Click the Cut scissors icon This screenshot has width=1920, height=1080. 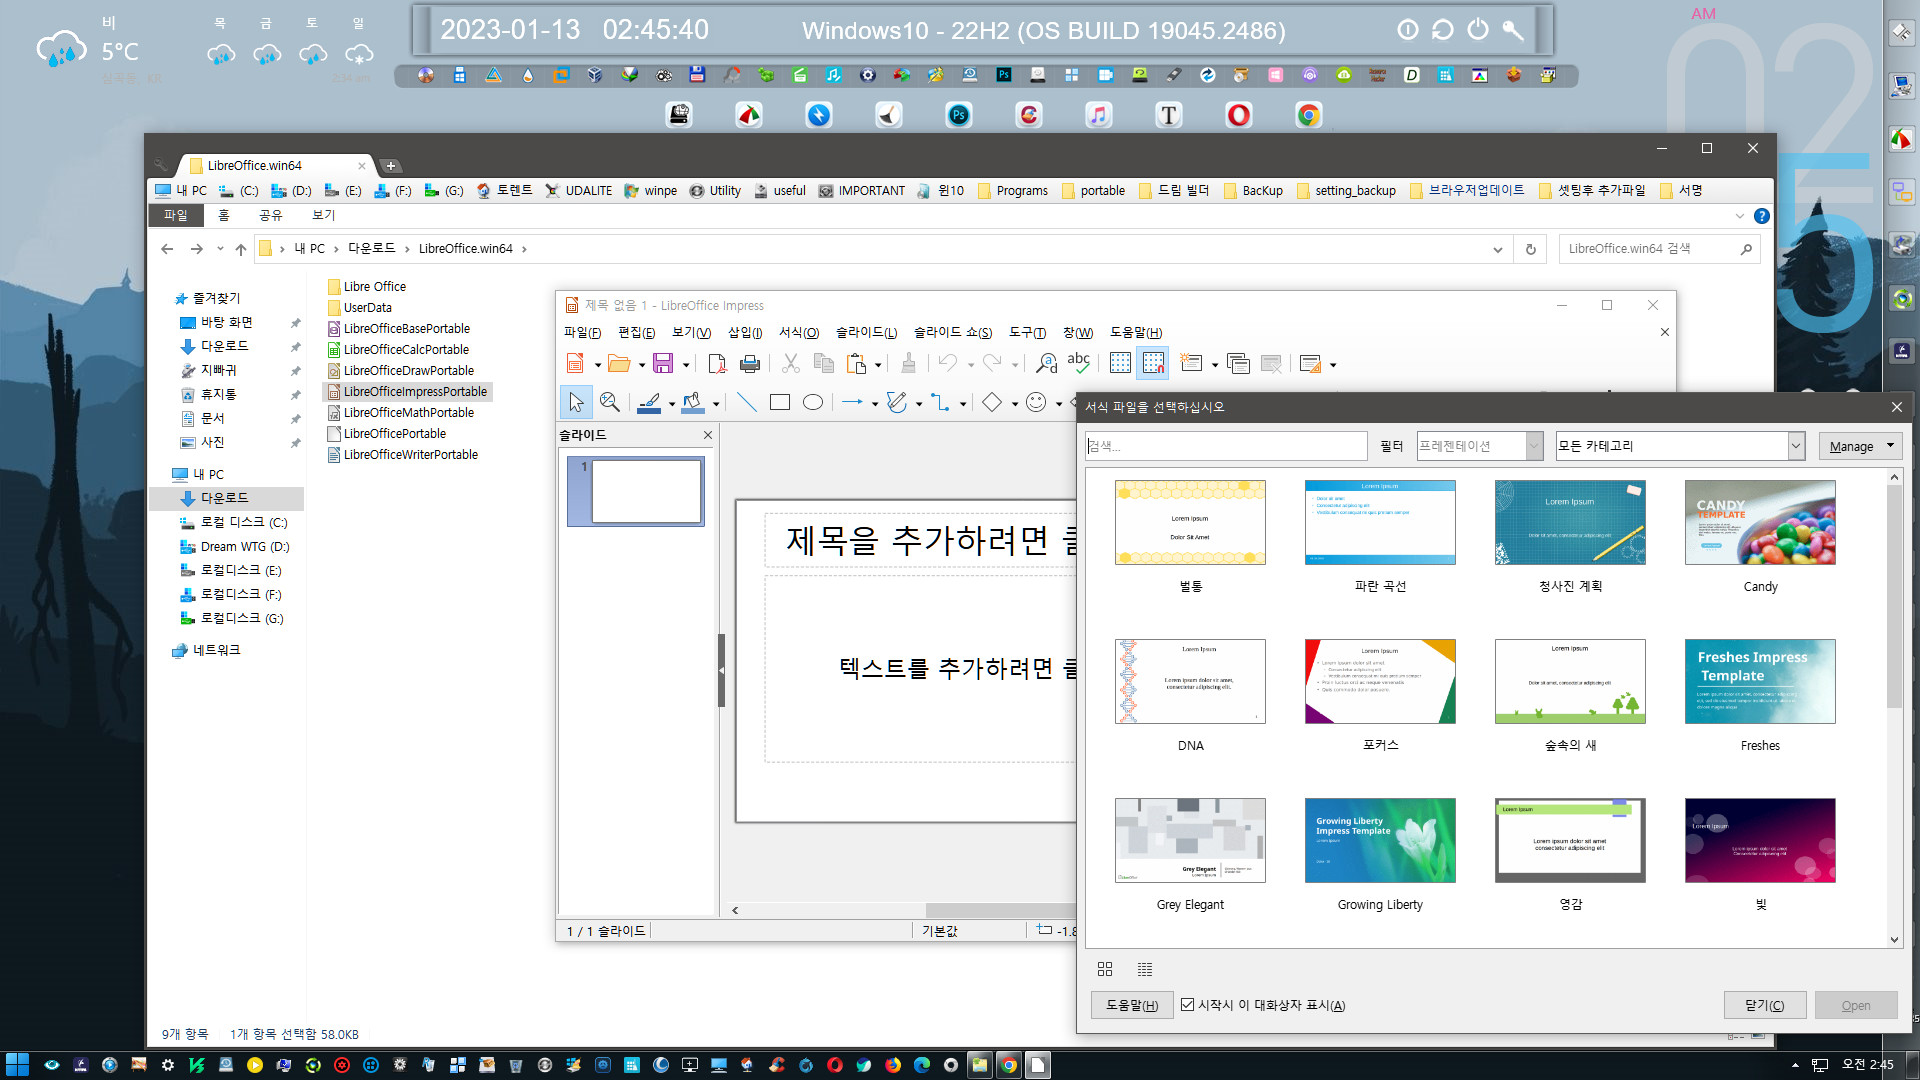(x=791, y=364)
